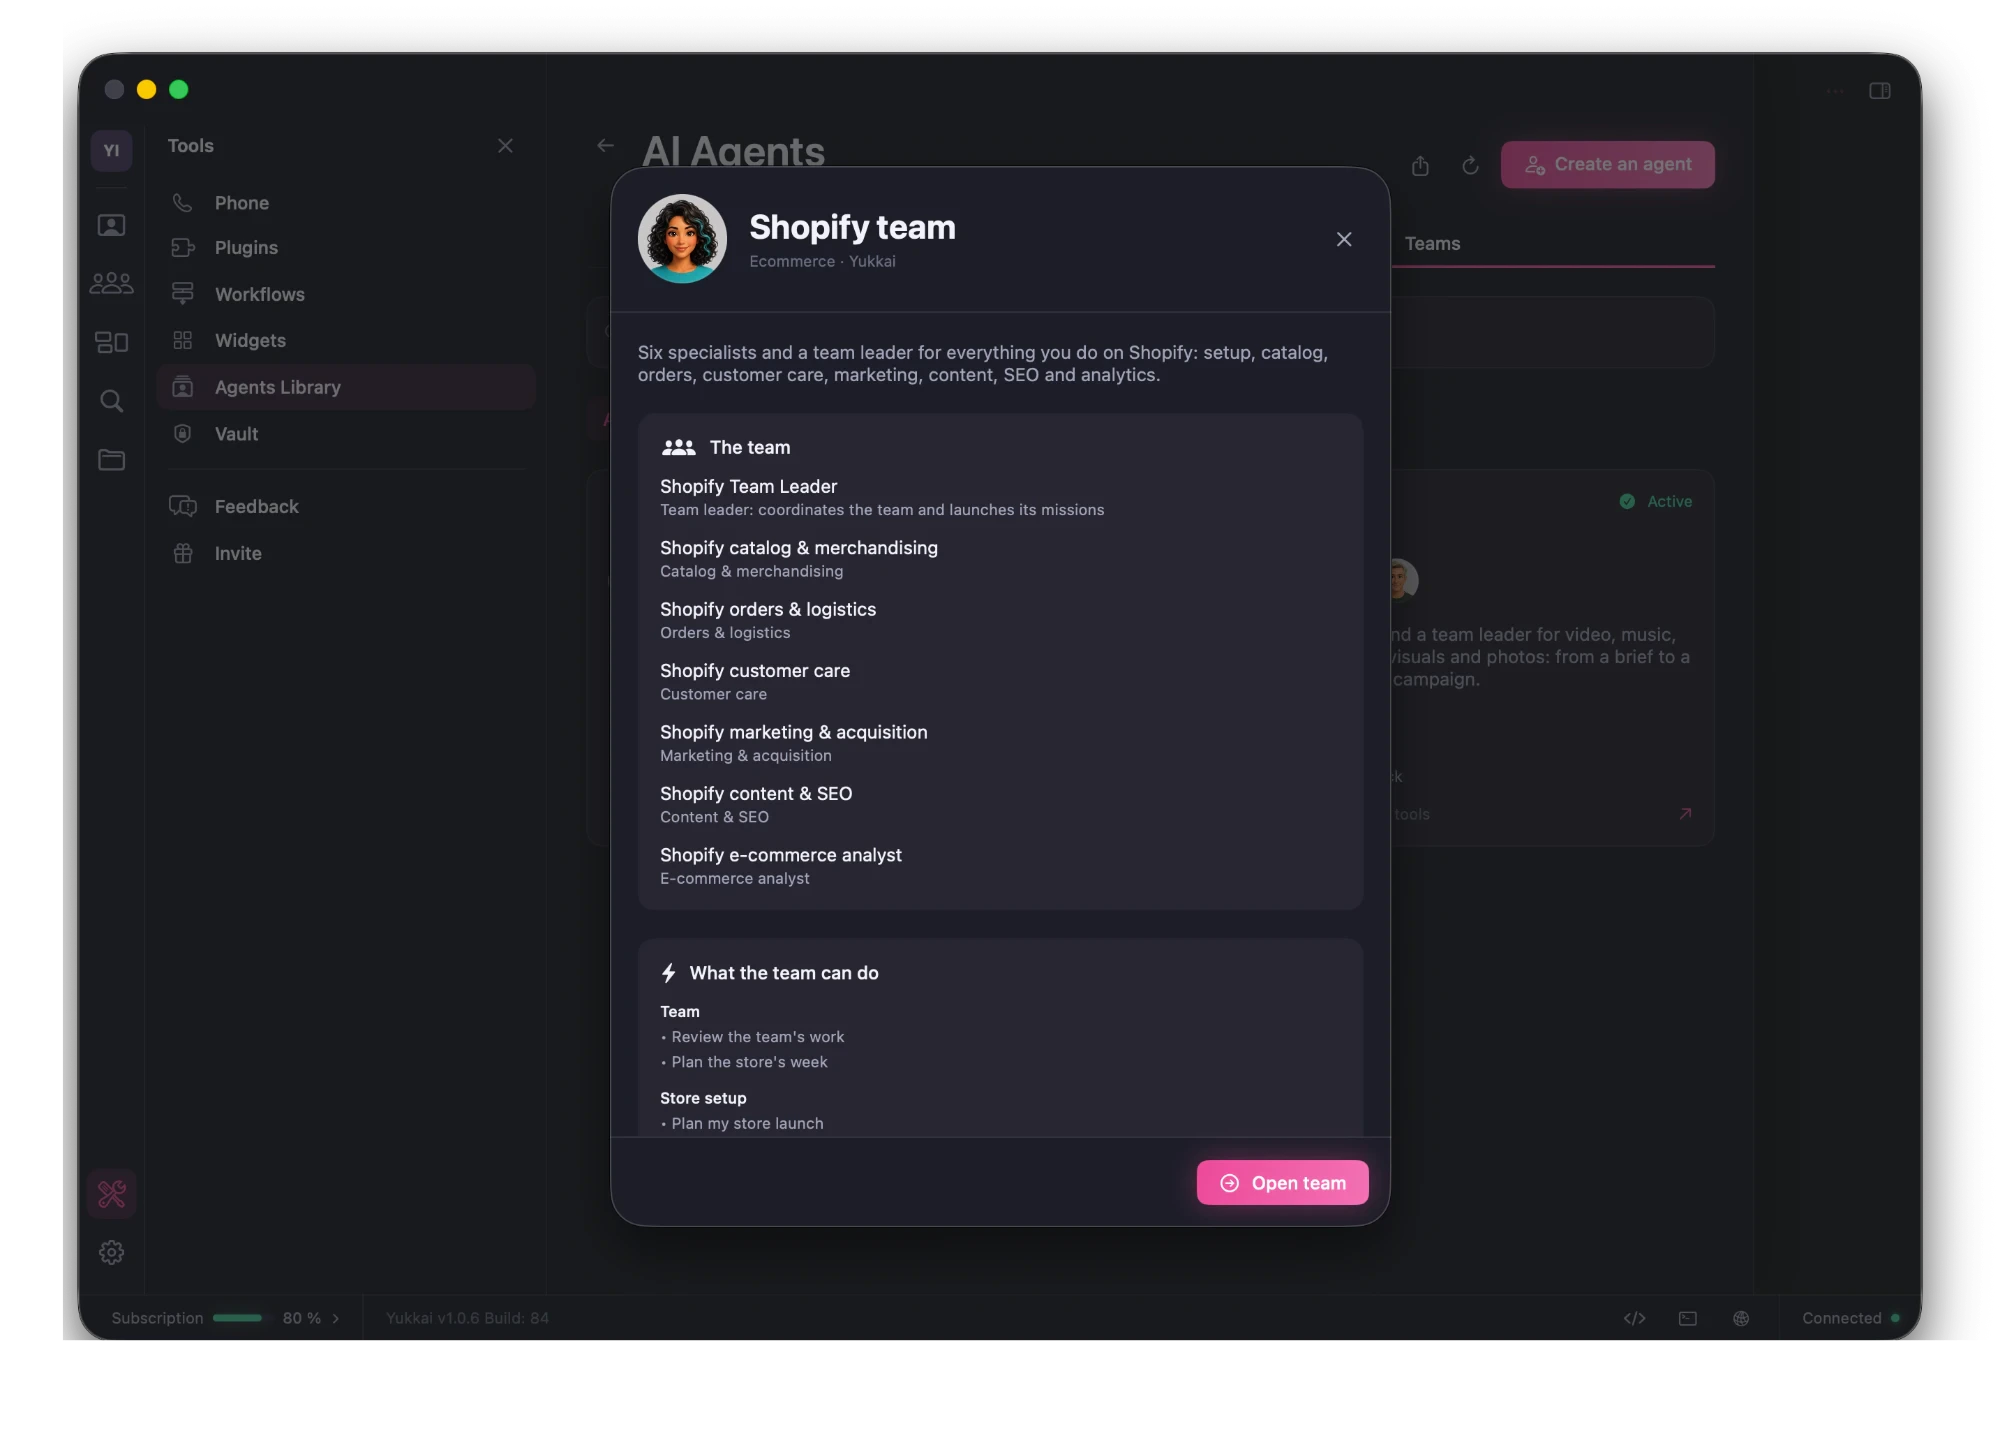The width and height of the screenshot is (2000, 1445).
Task: Select the Tools wrench icon in rail
Action: point(111,1194)
